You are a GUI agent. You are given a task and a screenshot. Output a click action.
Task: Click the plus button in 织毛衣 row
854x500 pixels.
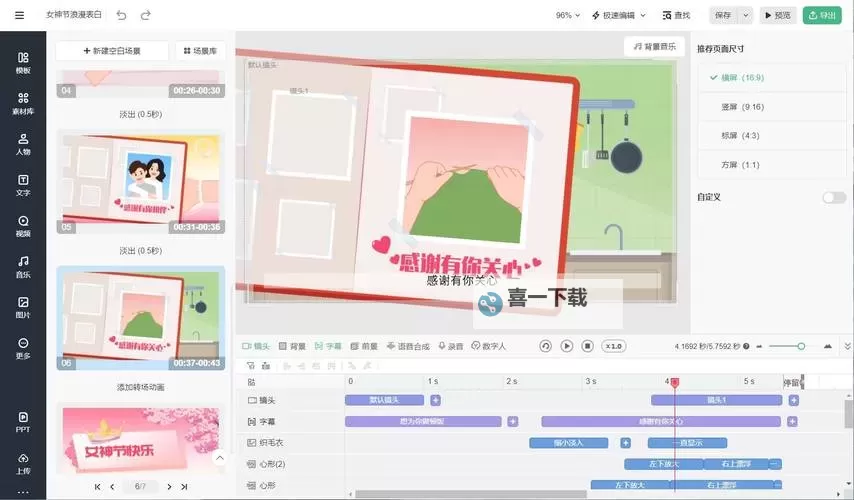click(x=625, y=443)
